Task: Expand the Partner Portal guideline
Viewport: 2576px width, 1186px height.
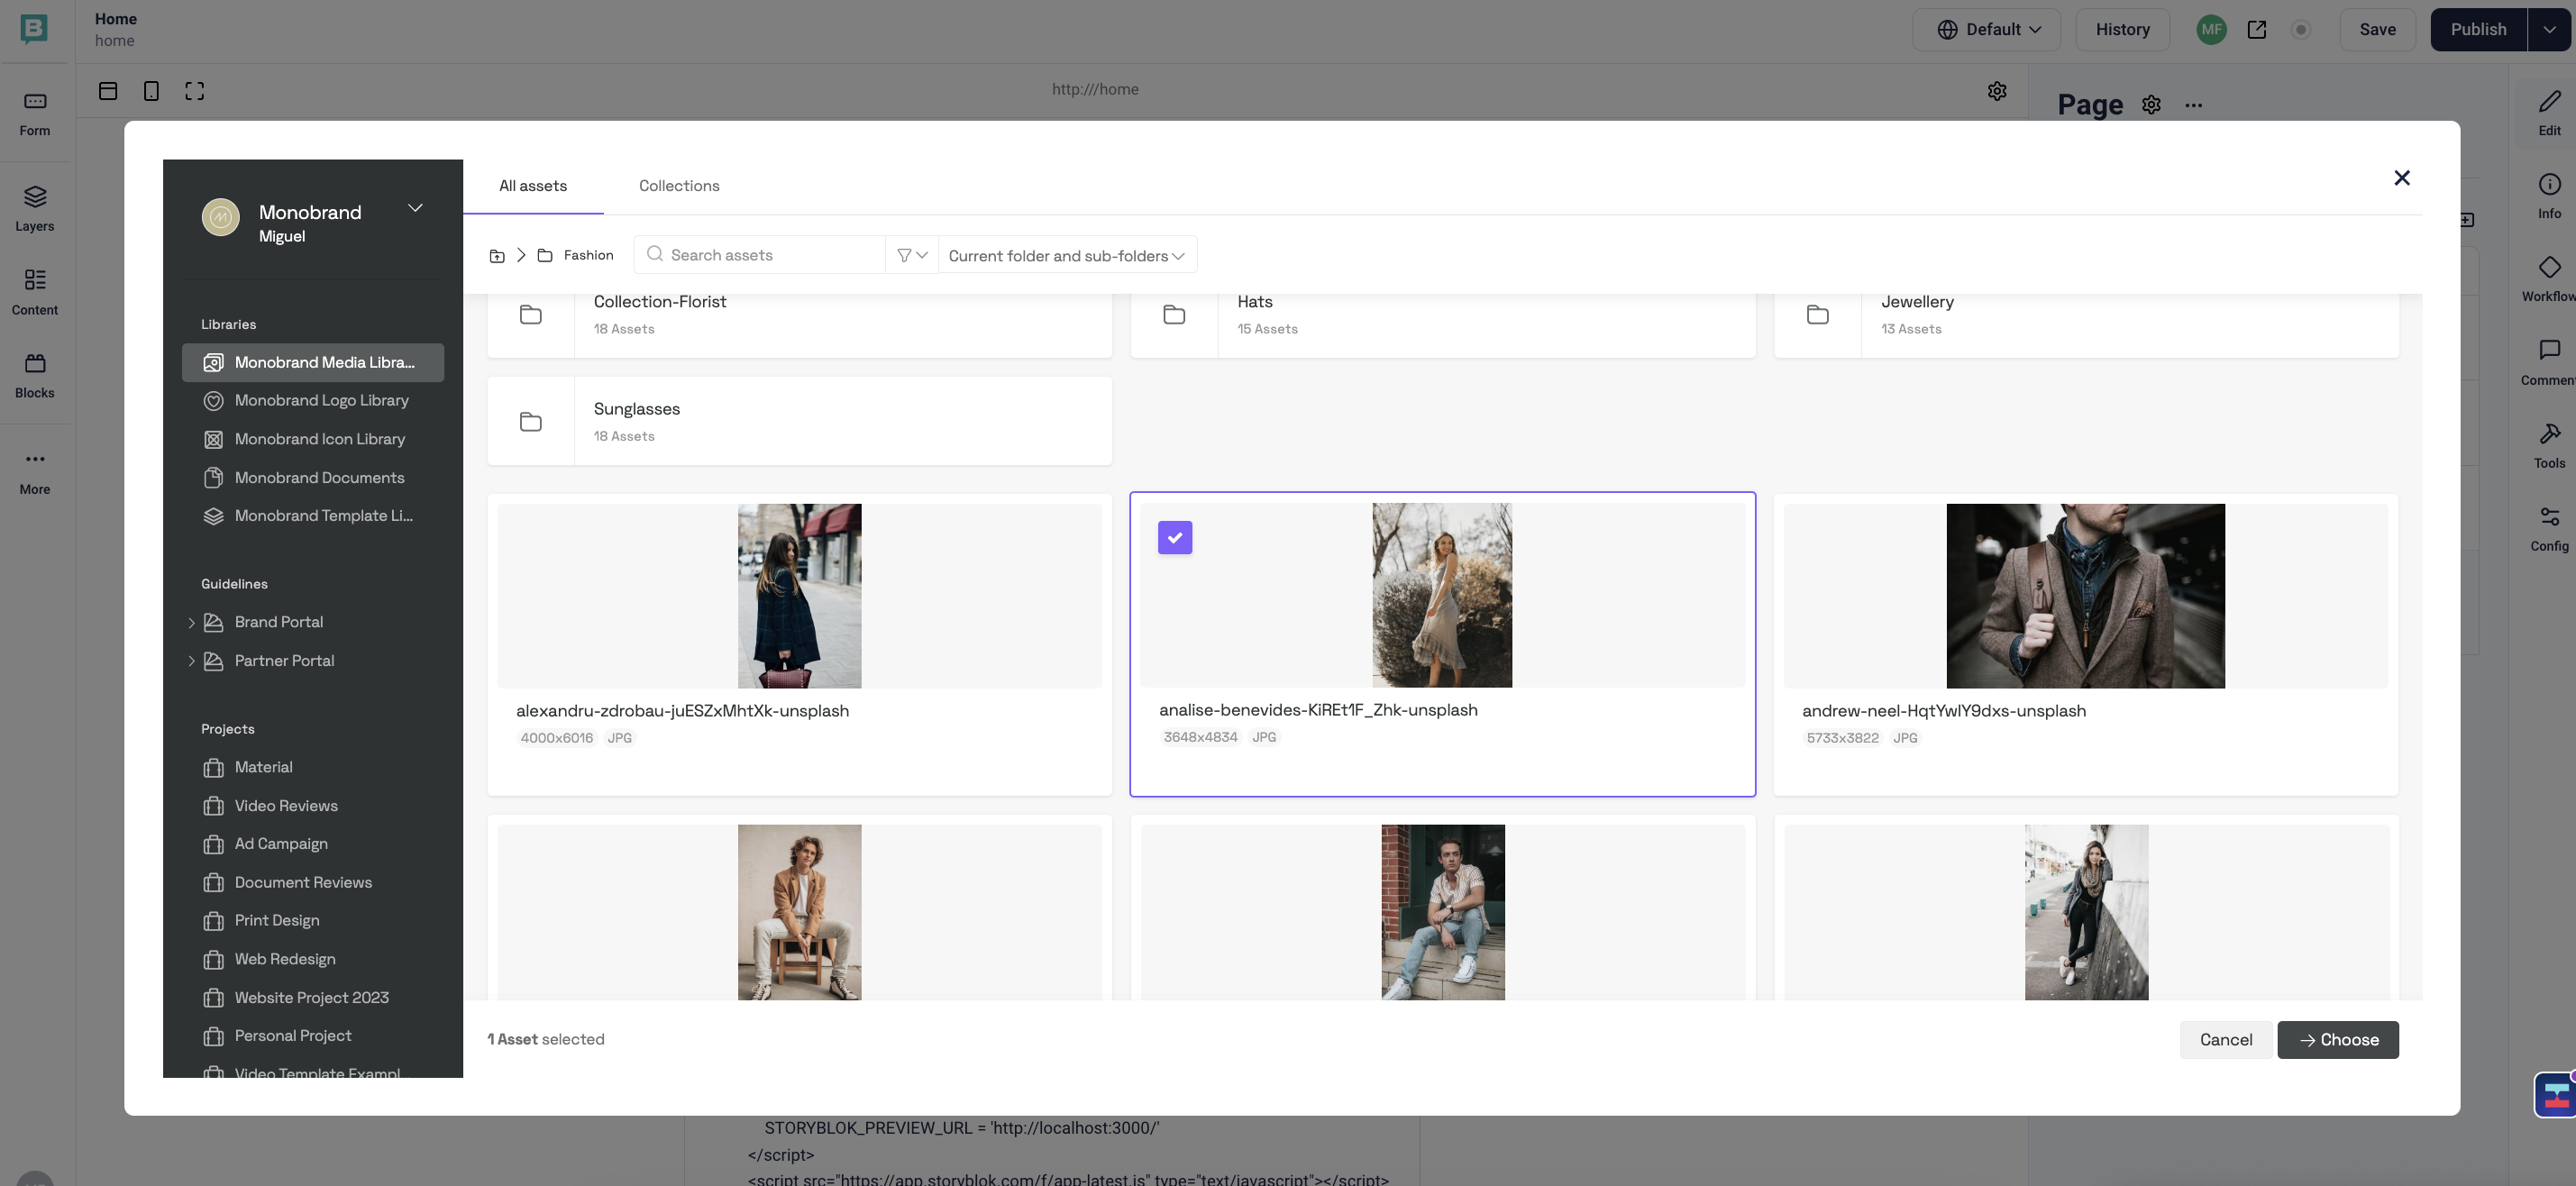Action: pos(192,661)
